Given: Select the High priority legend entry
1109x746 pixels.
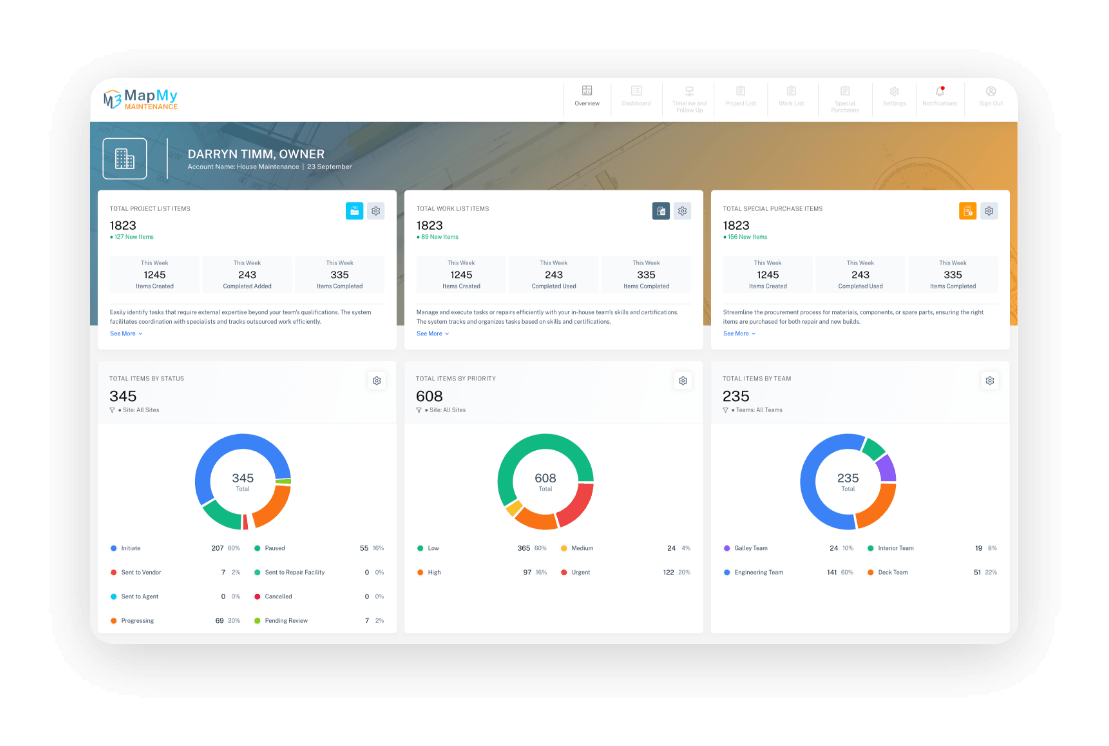Looking at the screenshot, I should [x=482, y=572].
